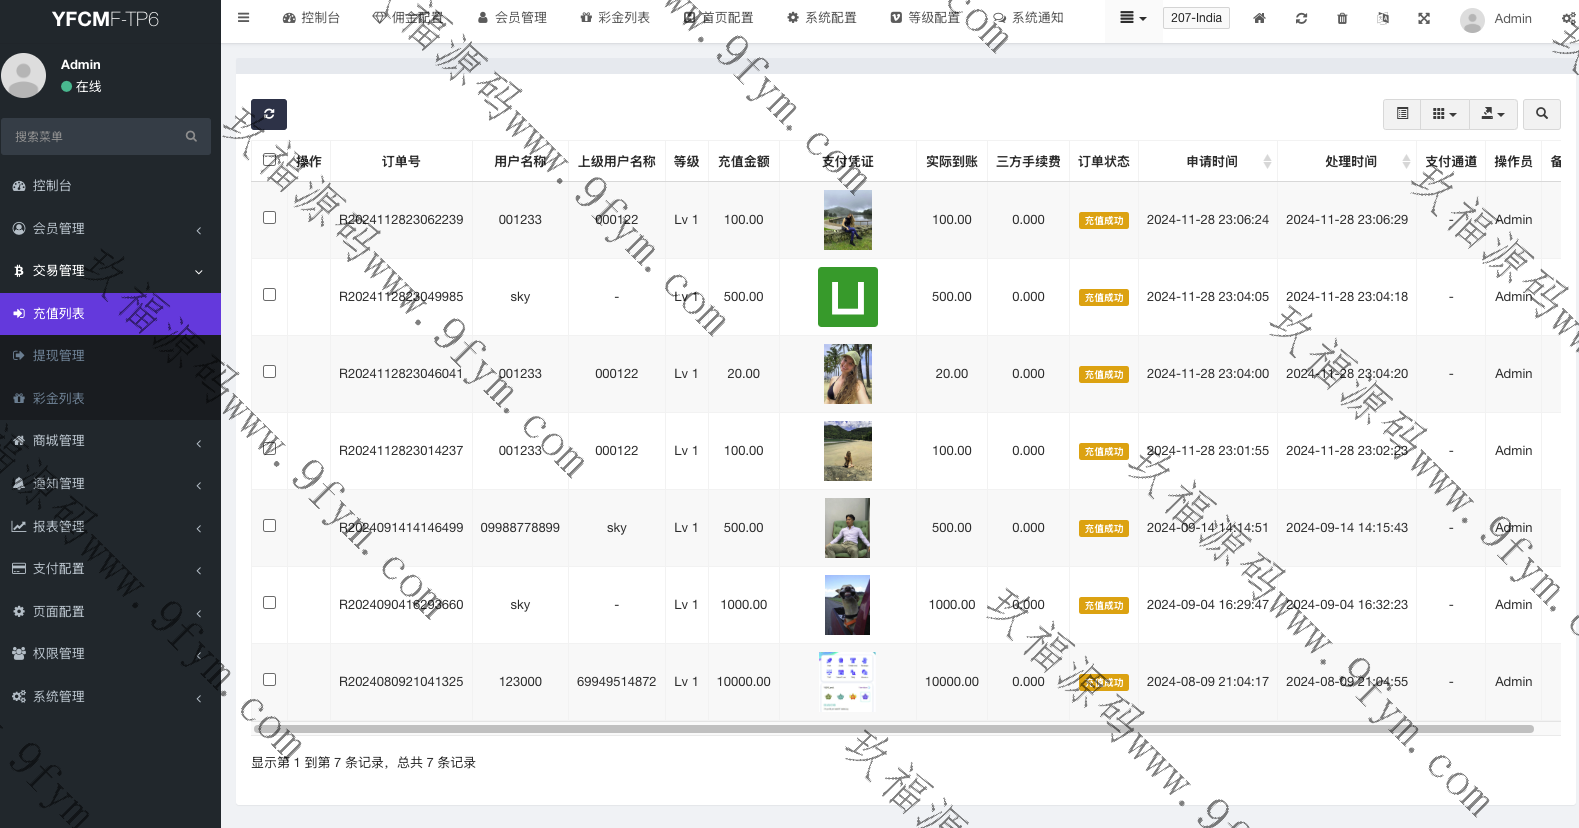Tick the checkbox for order R2024112823062239
Viewport: 1579px width, 828px height.
[x=269, y=218]
